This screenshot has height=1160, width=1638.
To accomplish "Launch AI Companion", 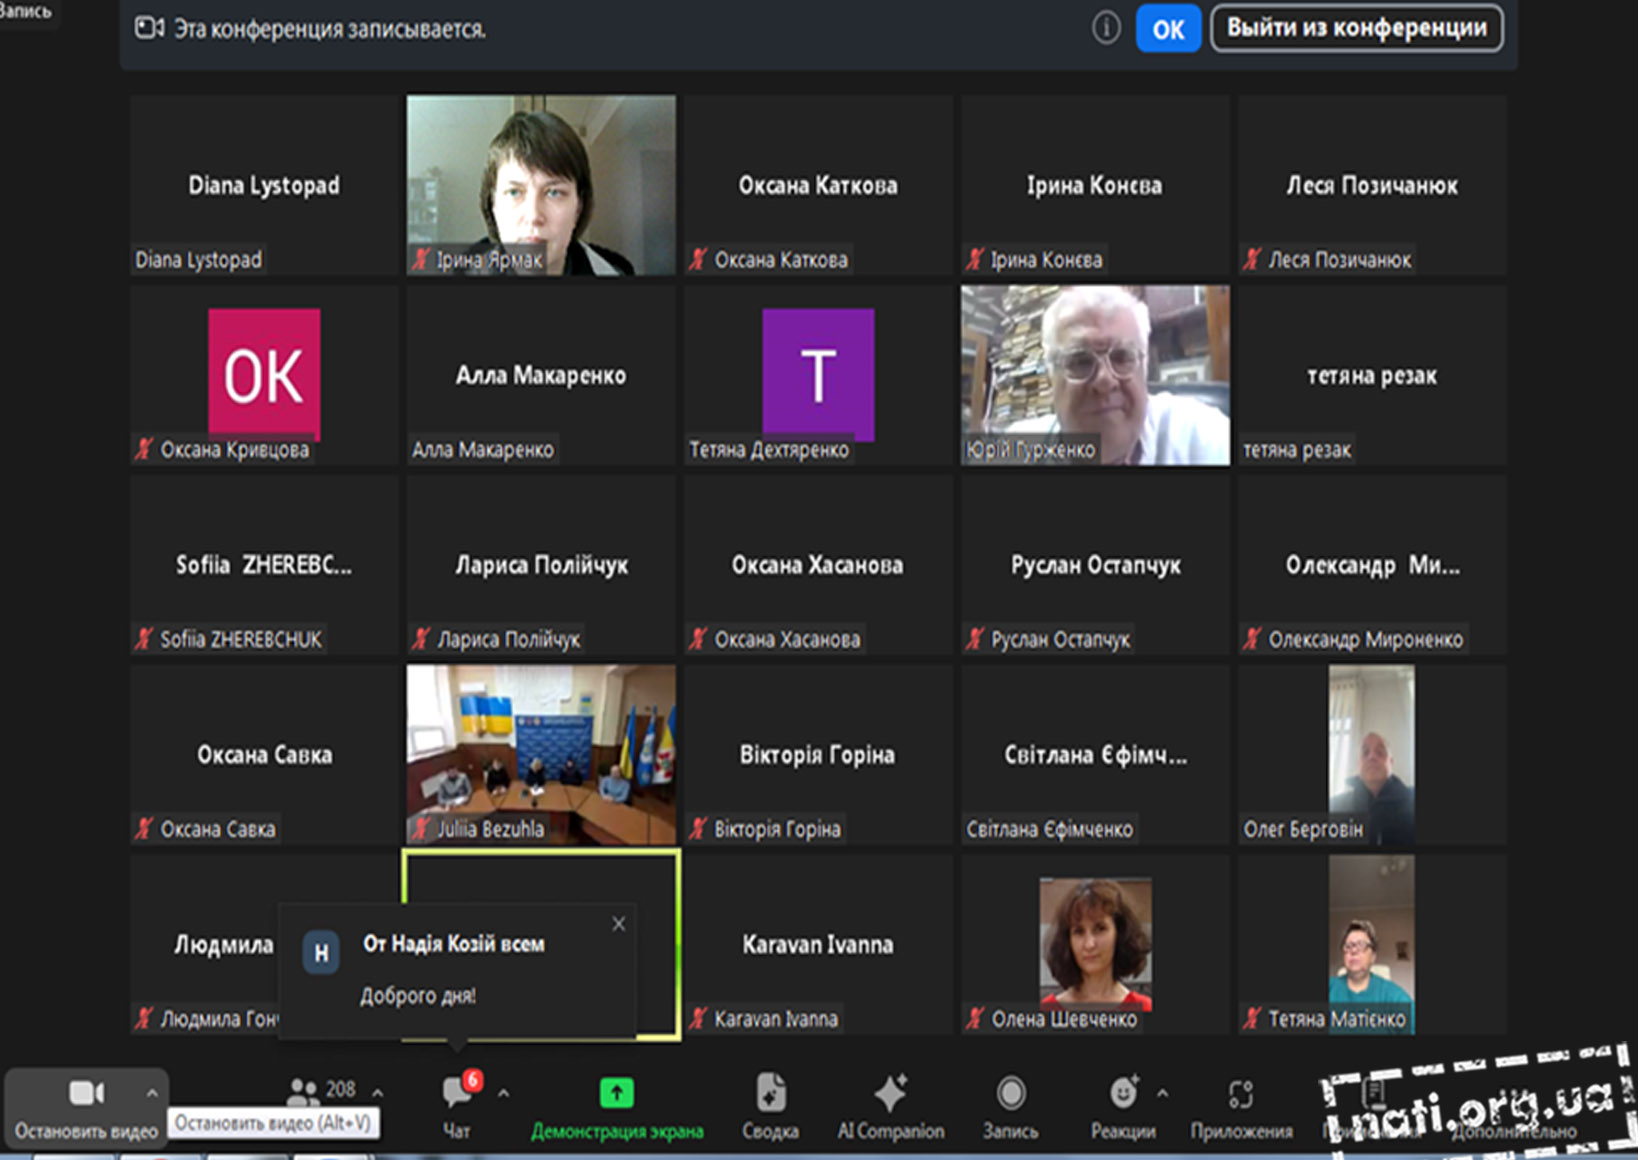I will pos(890,1095).
